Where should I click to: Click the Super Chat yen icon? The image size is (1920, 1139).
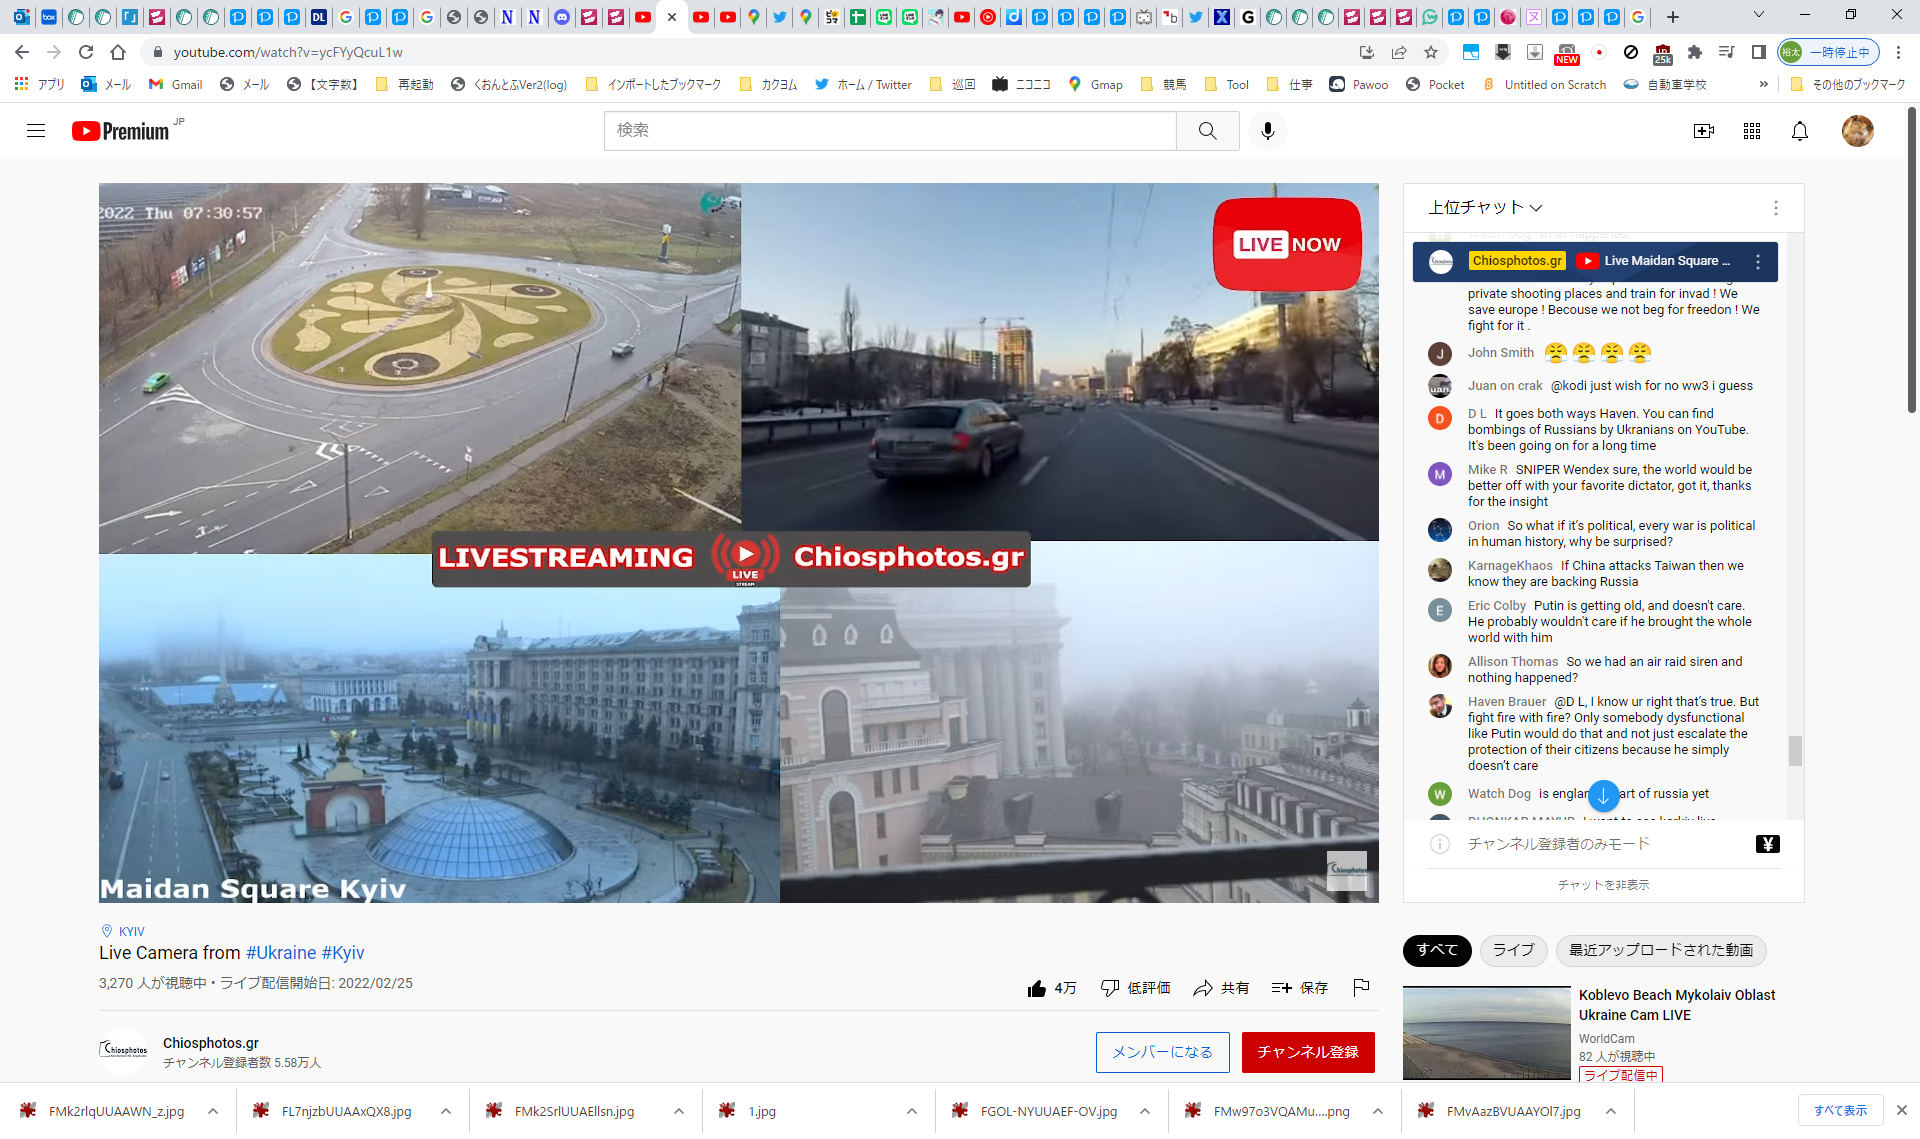click(x=1767, y=844)
